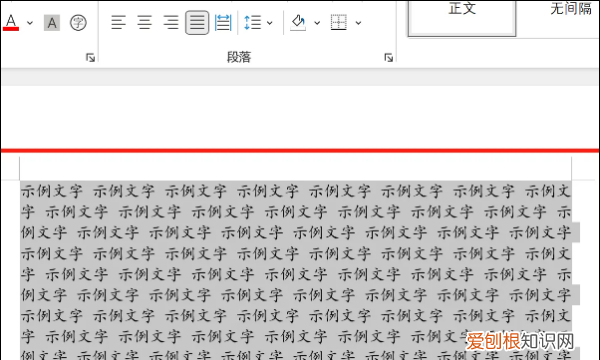Apply distributed alignment
Screen dimensions: 600x360
[223, 23]
